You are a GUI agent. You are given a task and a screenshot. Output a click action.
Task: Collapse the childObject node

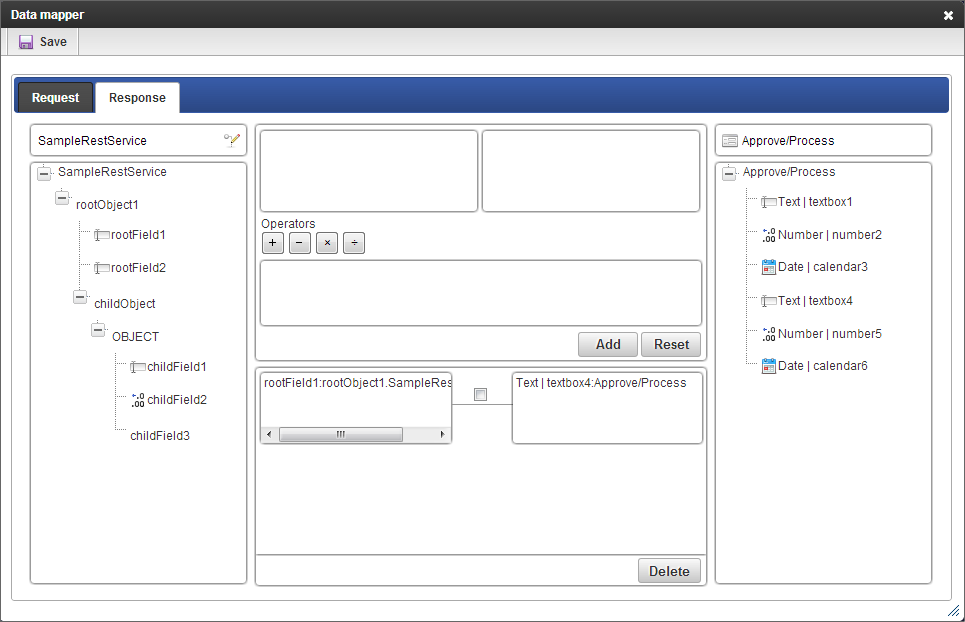[80, 297]
